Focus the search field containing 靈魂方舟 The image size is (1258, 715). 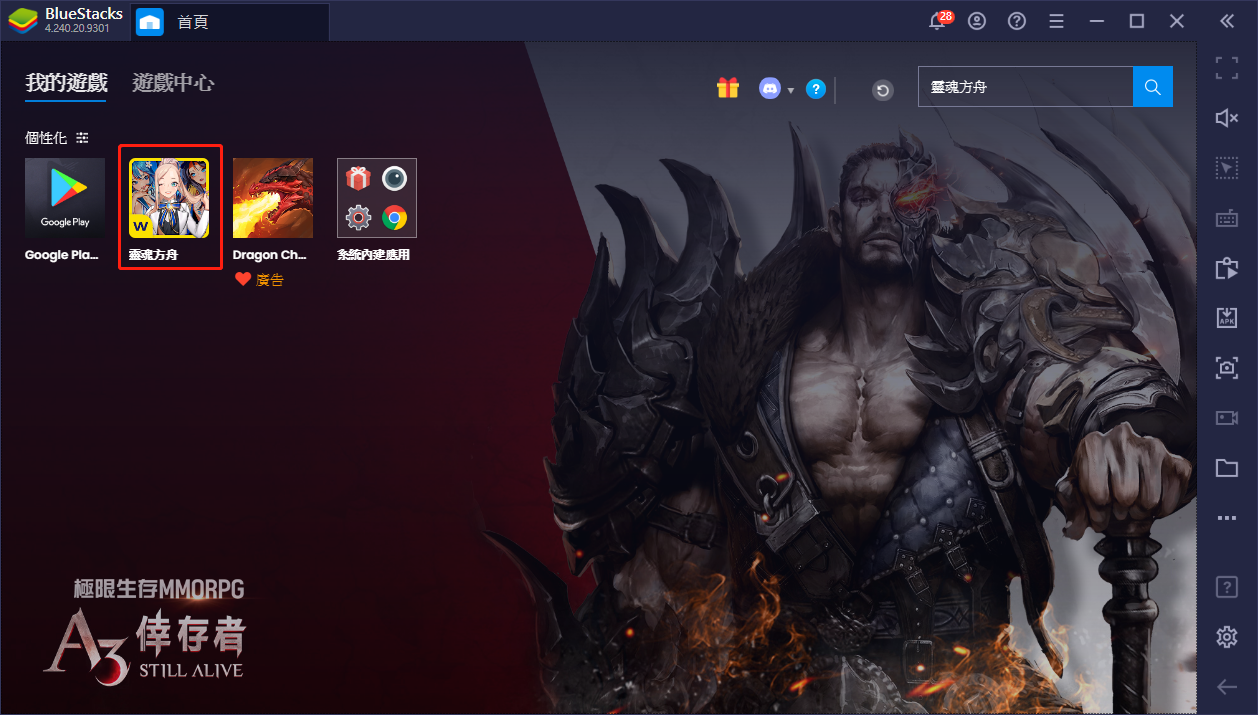pyautogui.click(x=1025, y=87)
